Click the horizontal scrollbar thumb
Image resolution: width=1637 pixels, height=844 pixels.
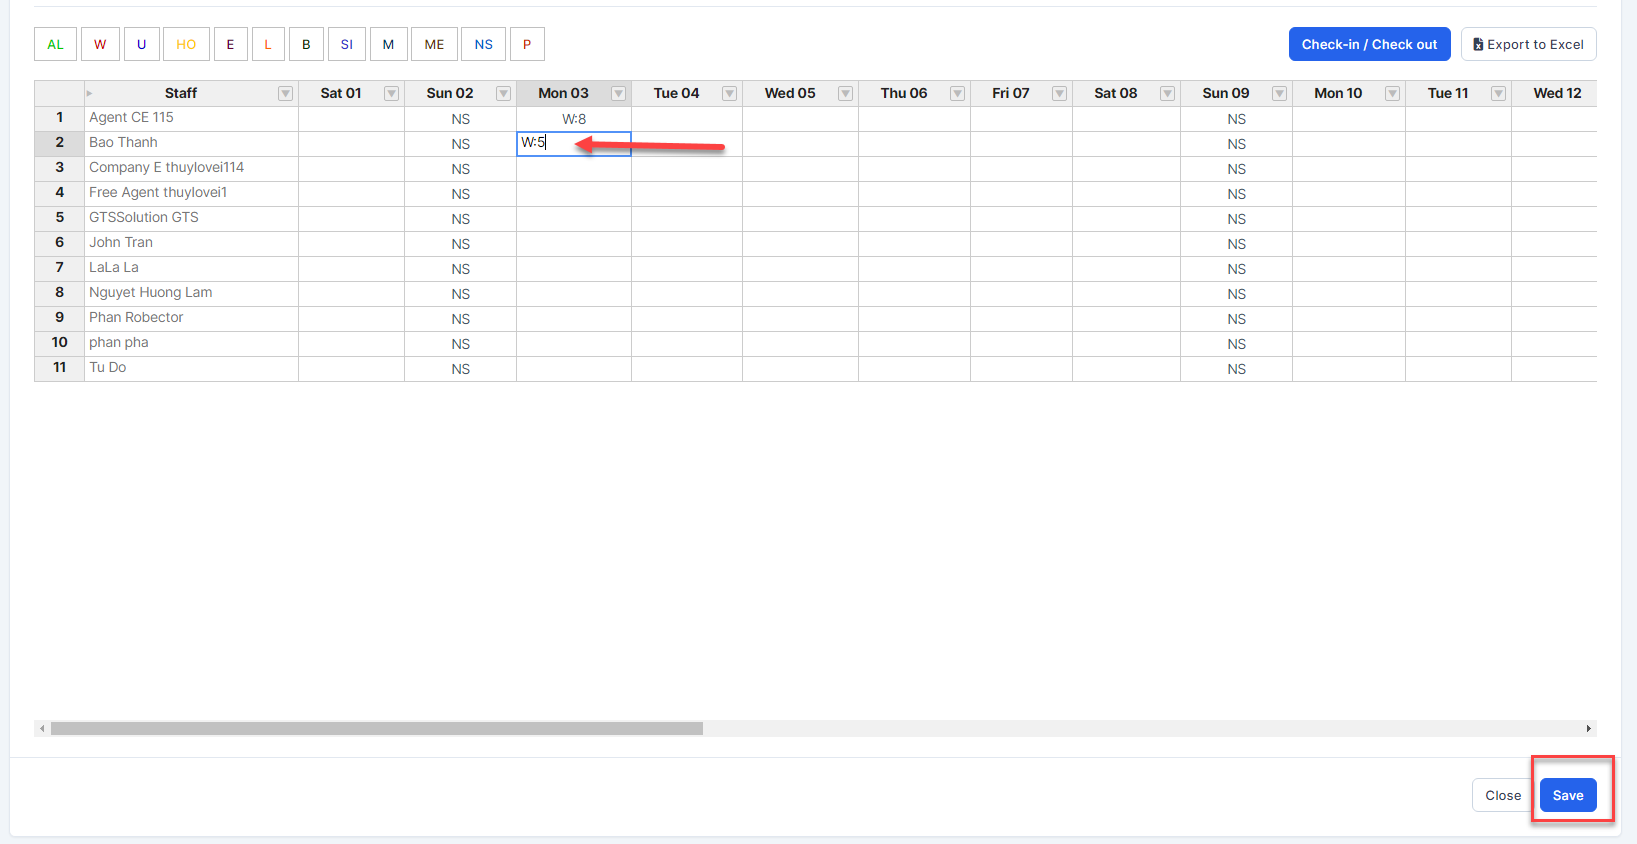click(376, 728)
